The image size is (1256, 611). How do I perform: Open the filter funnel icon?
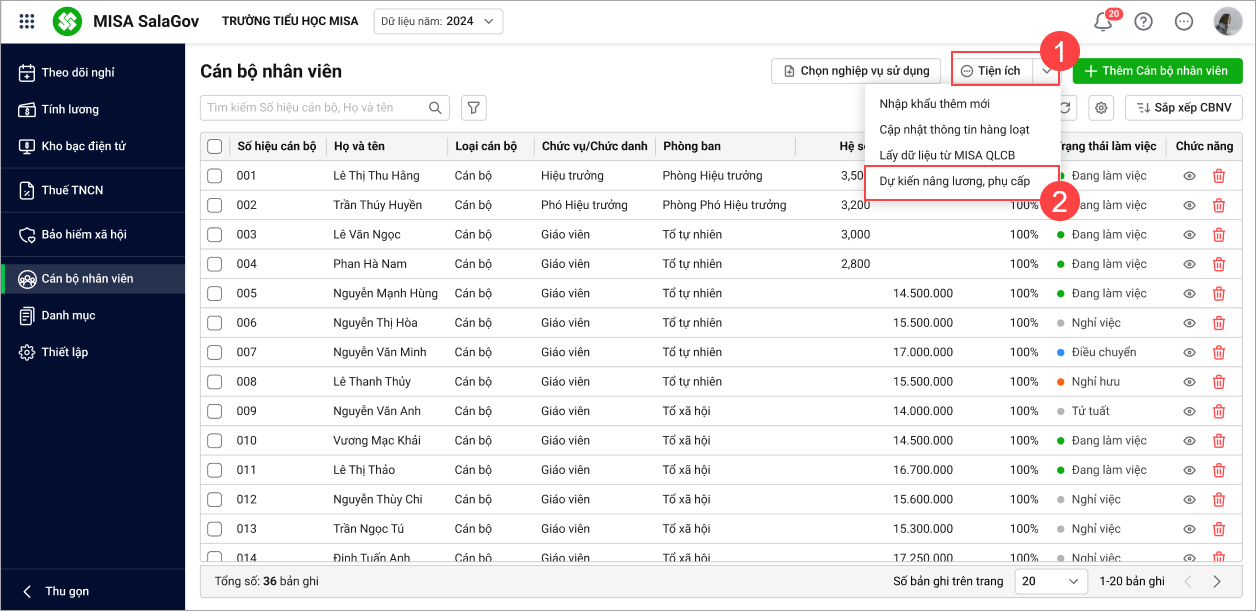point(472,107)
